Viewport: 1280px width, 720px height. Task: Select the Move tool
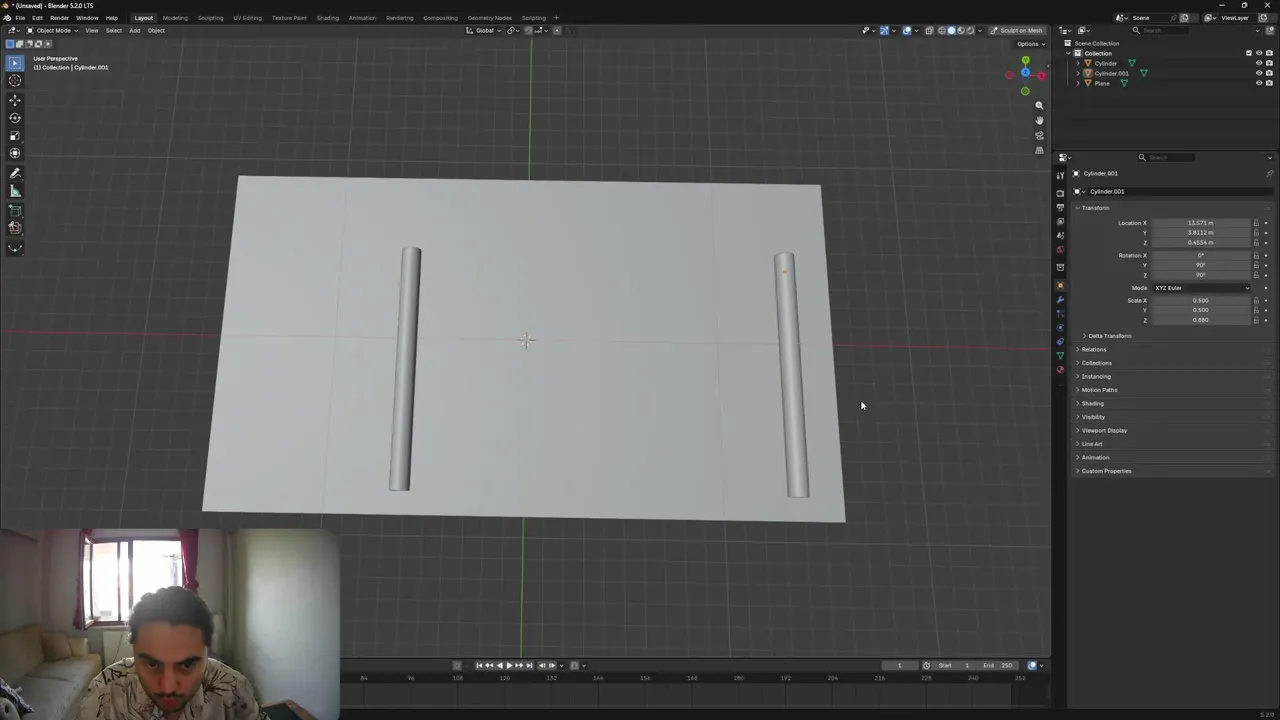click(15, 100)
